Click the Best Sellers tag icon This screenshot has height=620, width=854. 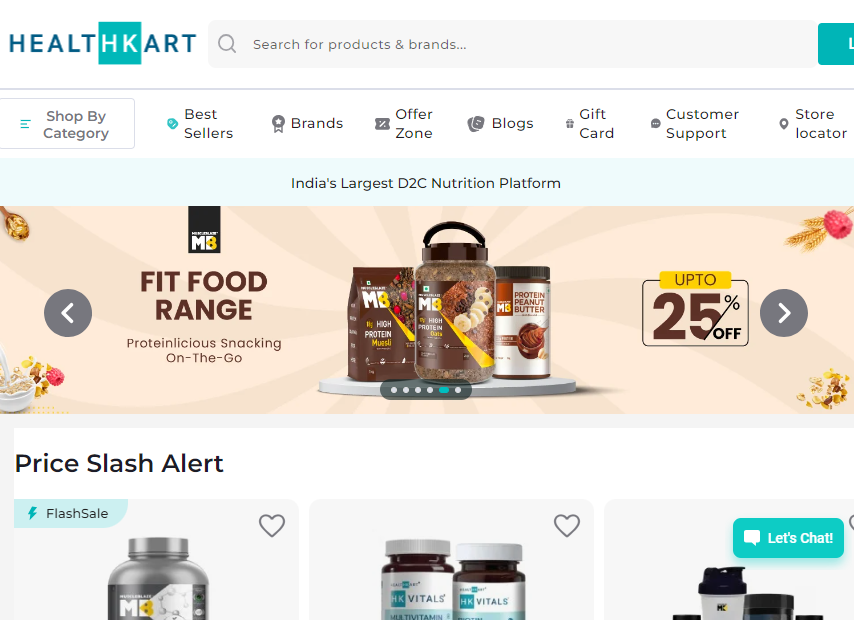pos(172,124)
